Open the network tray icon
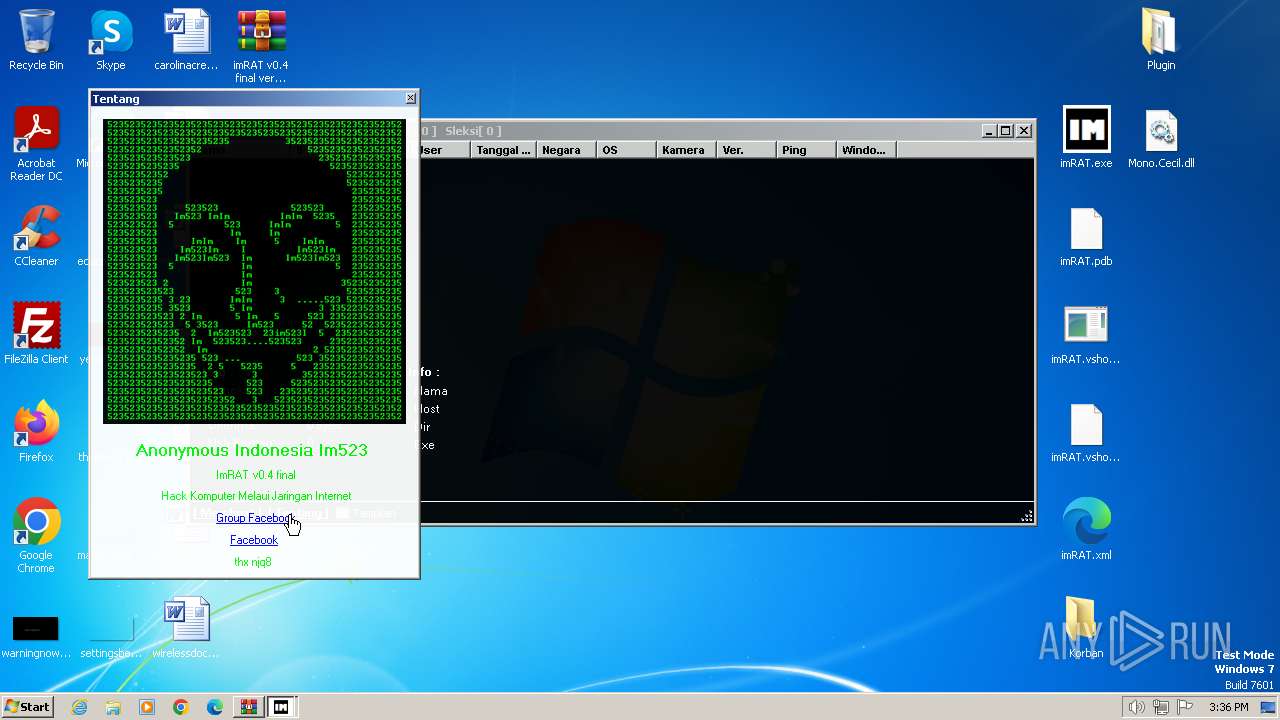The width and height of the screenshot is (1280, 720). tap(1161, 707)
